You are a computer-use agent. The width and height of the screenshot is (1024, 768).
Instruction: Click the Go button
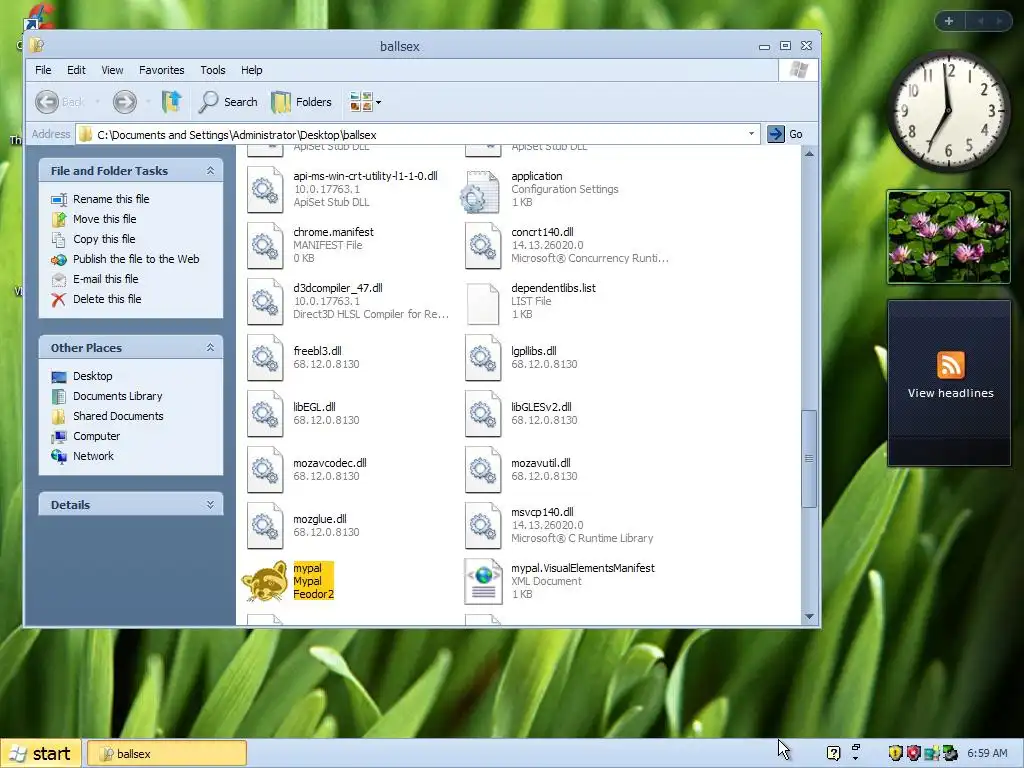coord(786,134)
